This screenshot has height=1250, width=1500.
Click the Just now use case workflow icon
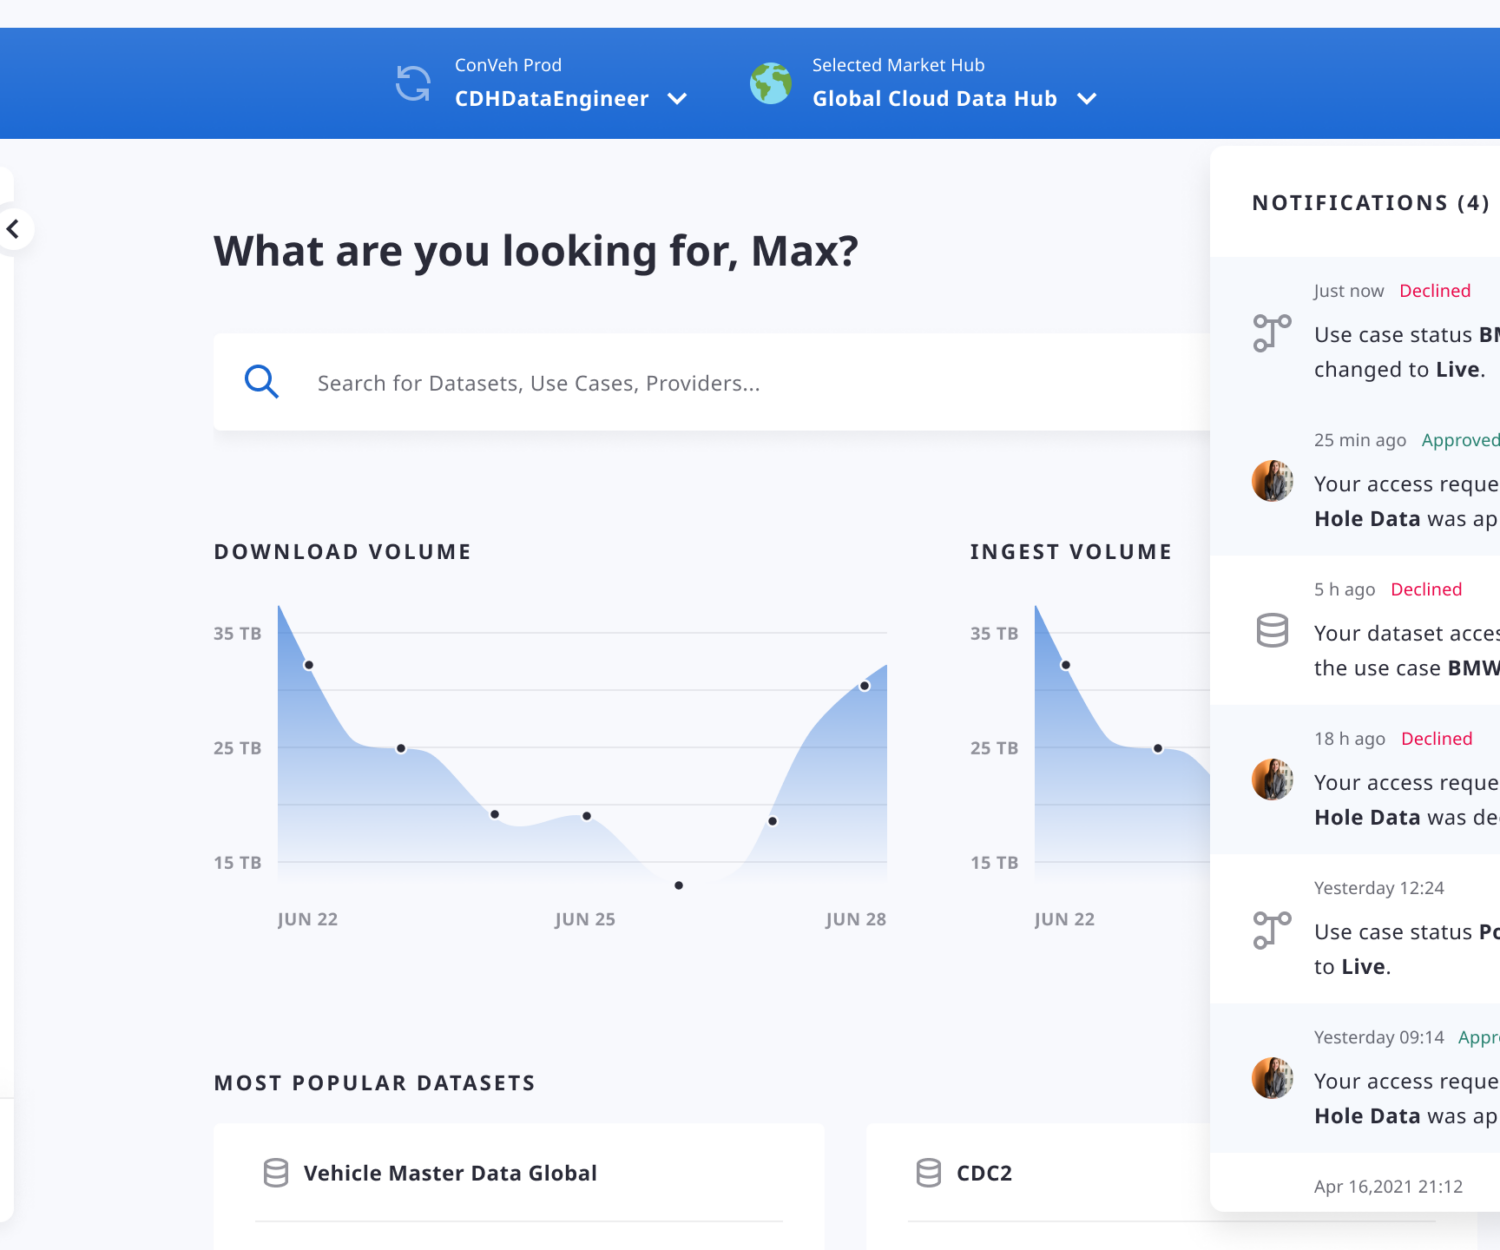point(1272,332)
